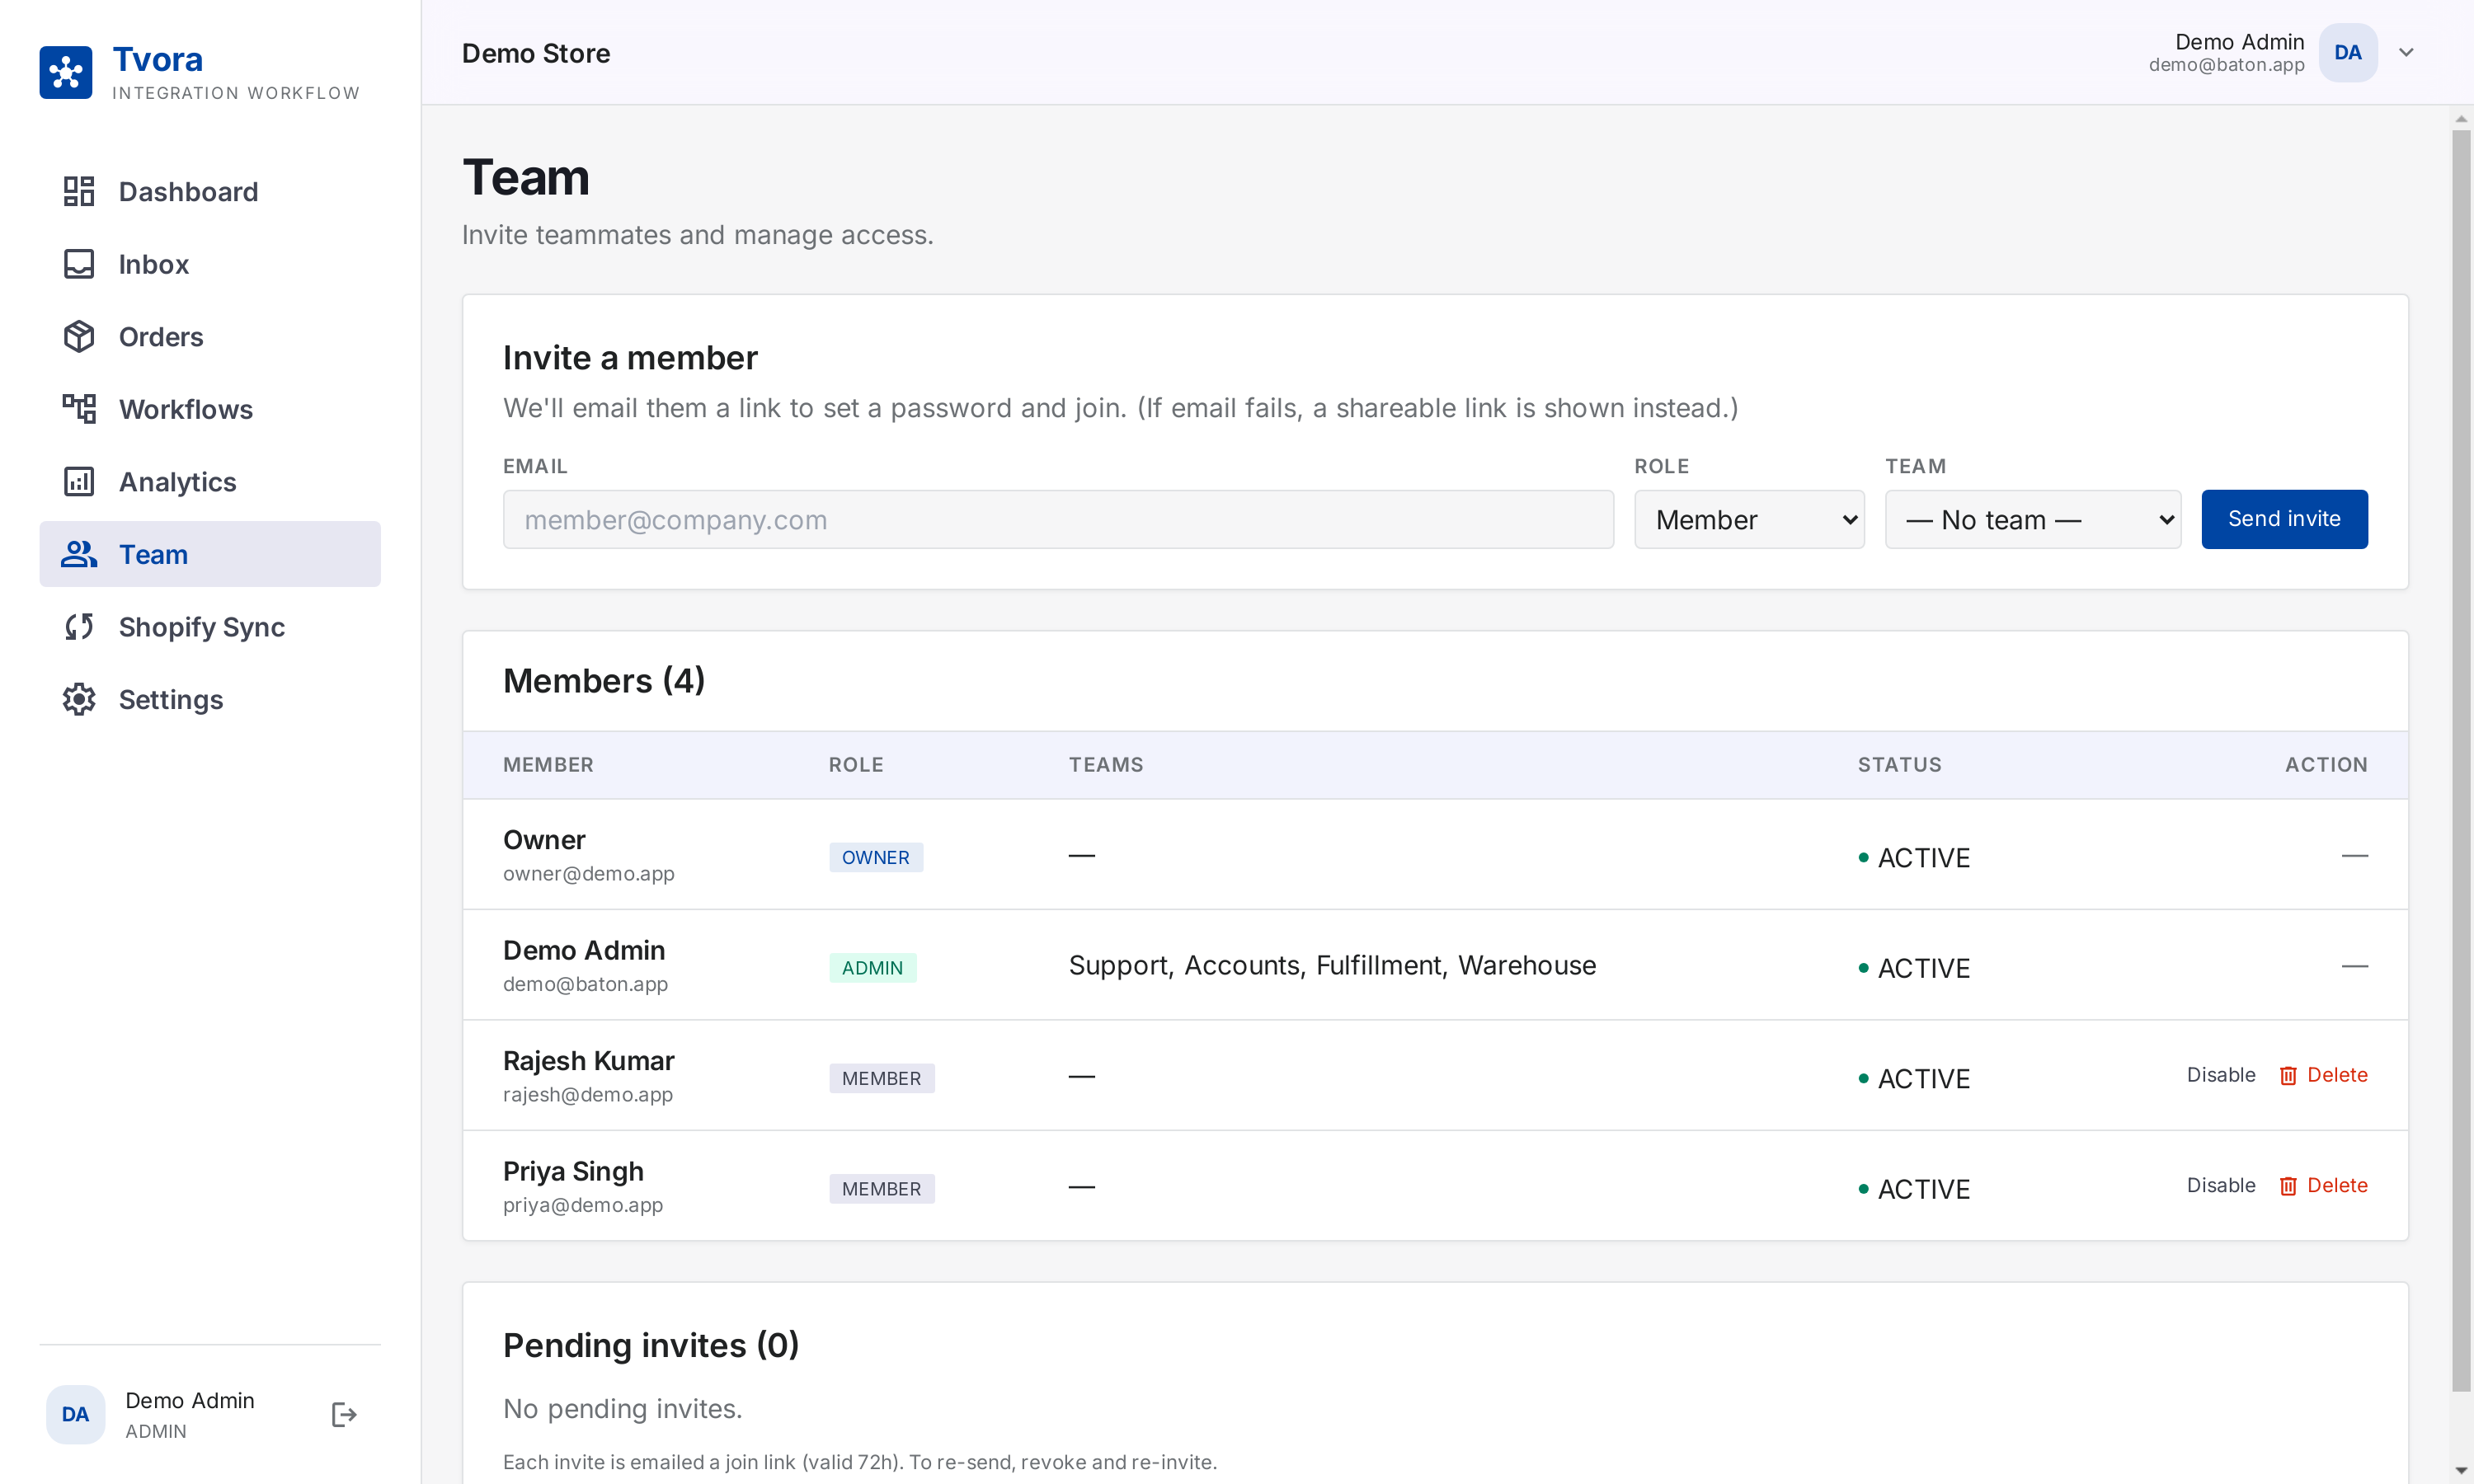
Task: Click priya@demo.app email text
Action: [x=582, y=1205]
